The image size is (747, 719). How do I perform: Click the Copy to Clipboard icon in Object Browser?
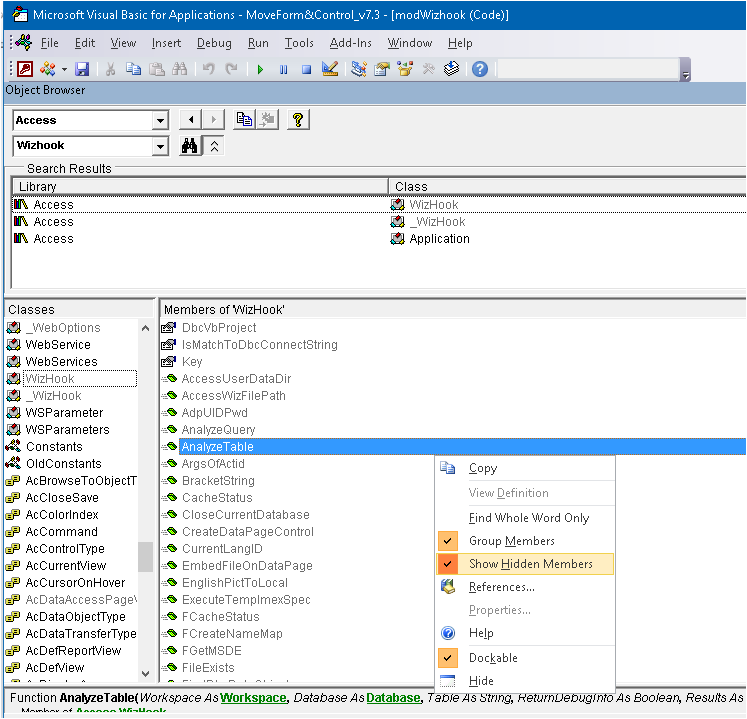[x=244, y=120]
